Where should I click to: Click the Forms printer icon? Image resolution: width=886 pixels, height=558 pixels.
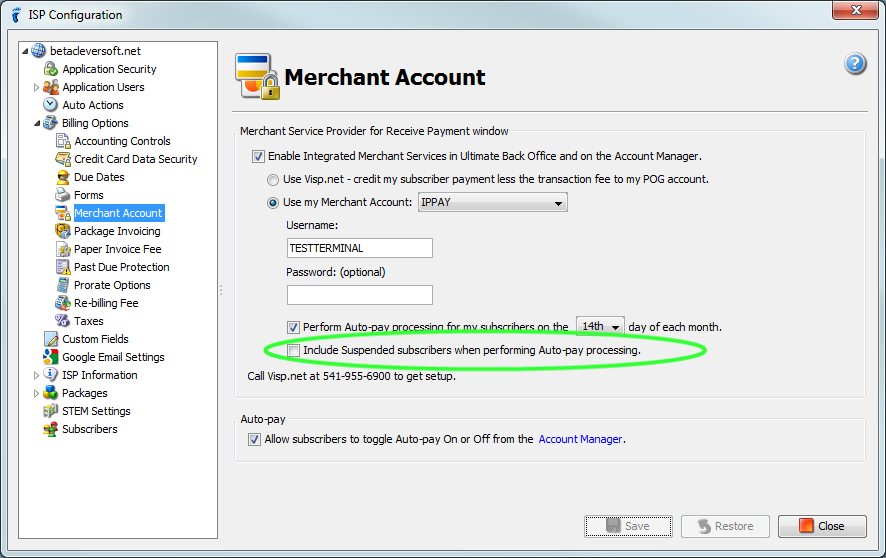pyautogui.click(x=63, y=195)
